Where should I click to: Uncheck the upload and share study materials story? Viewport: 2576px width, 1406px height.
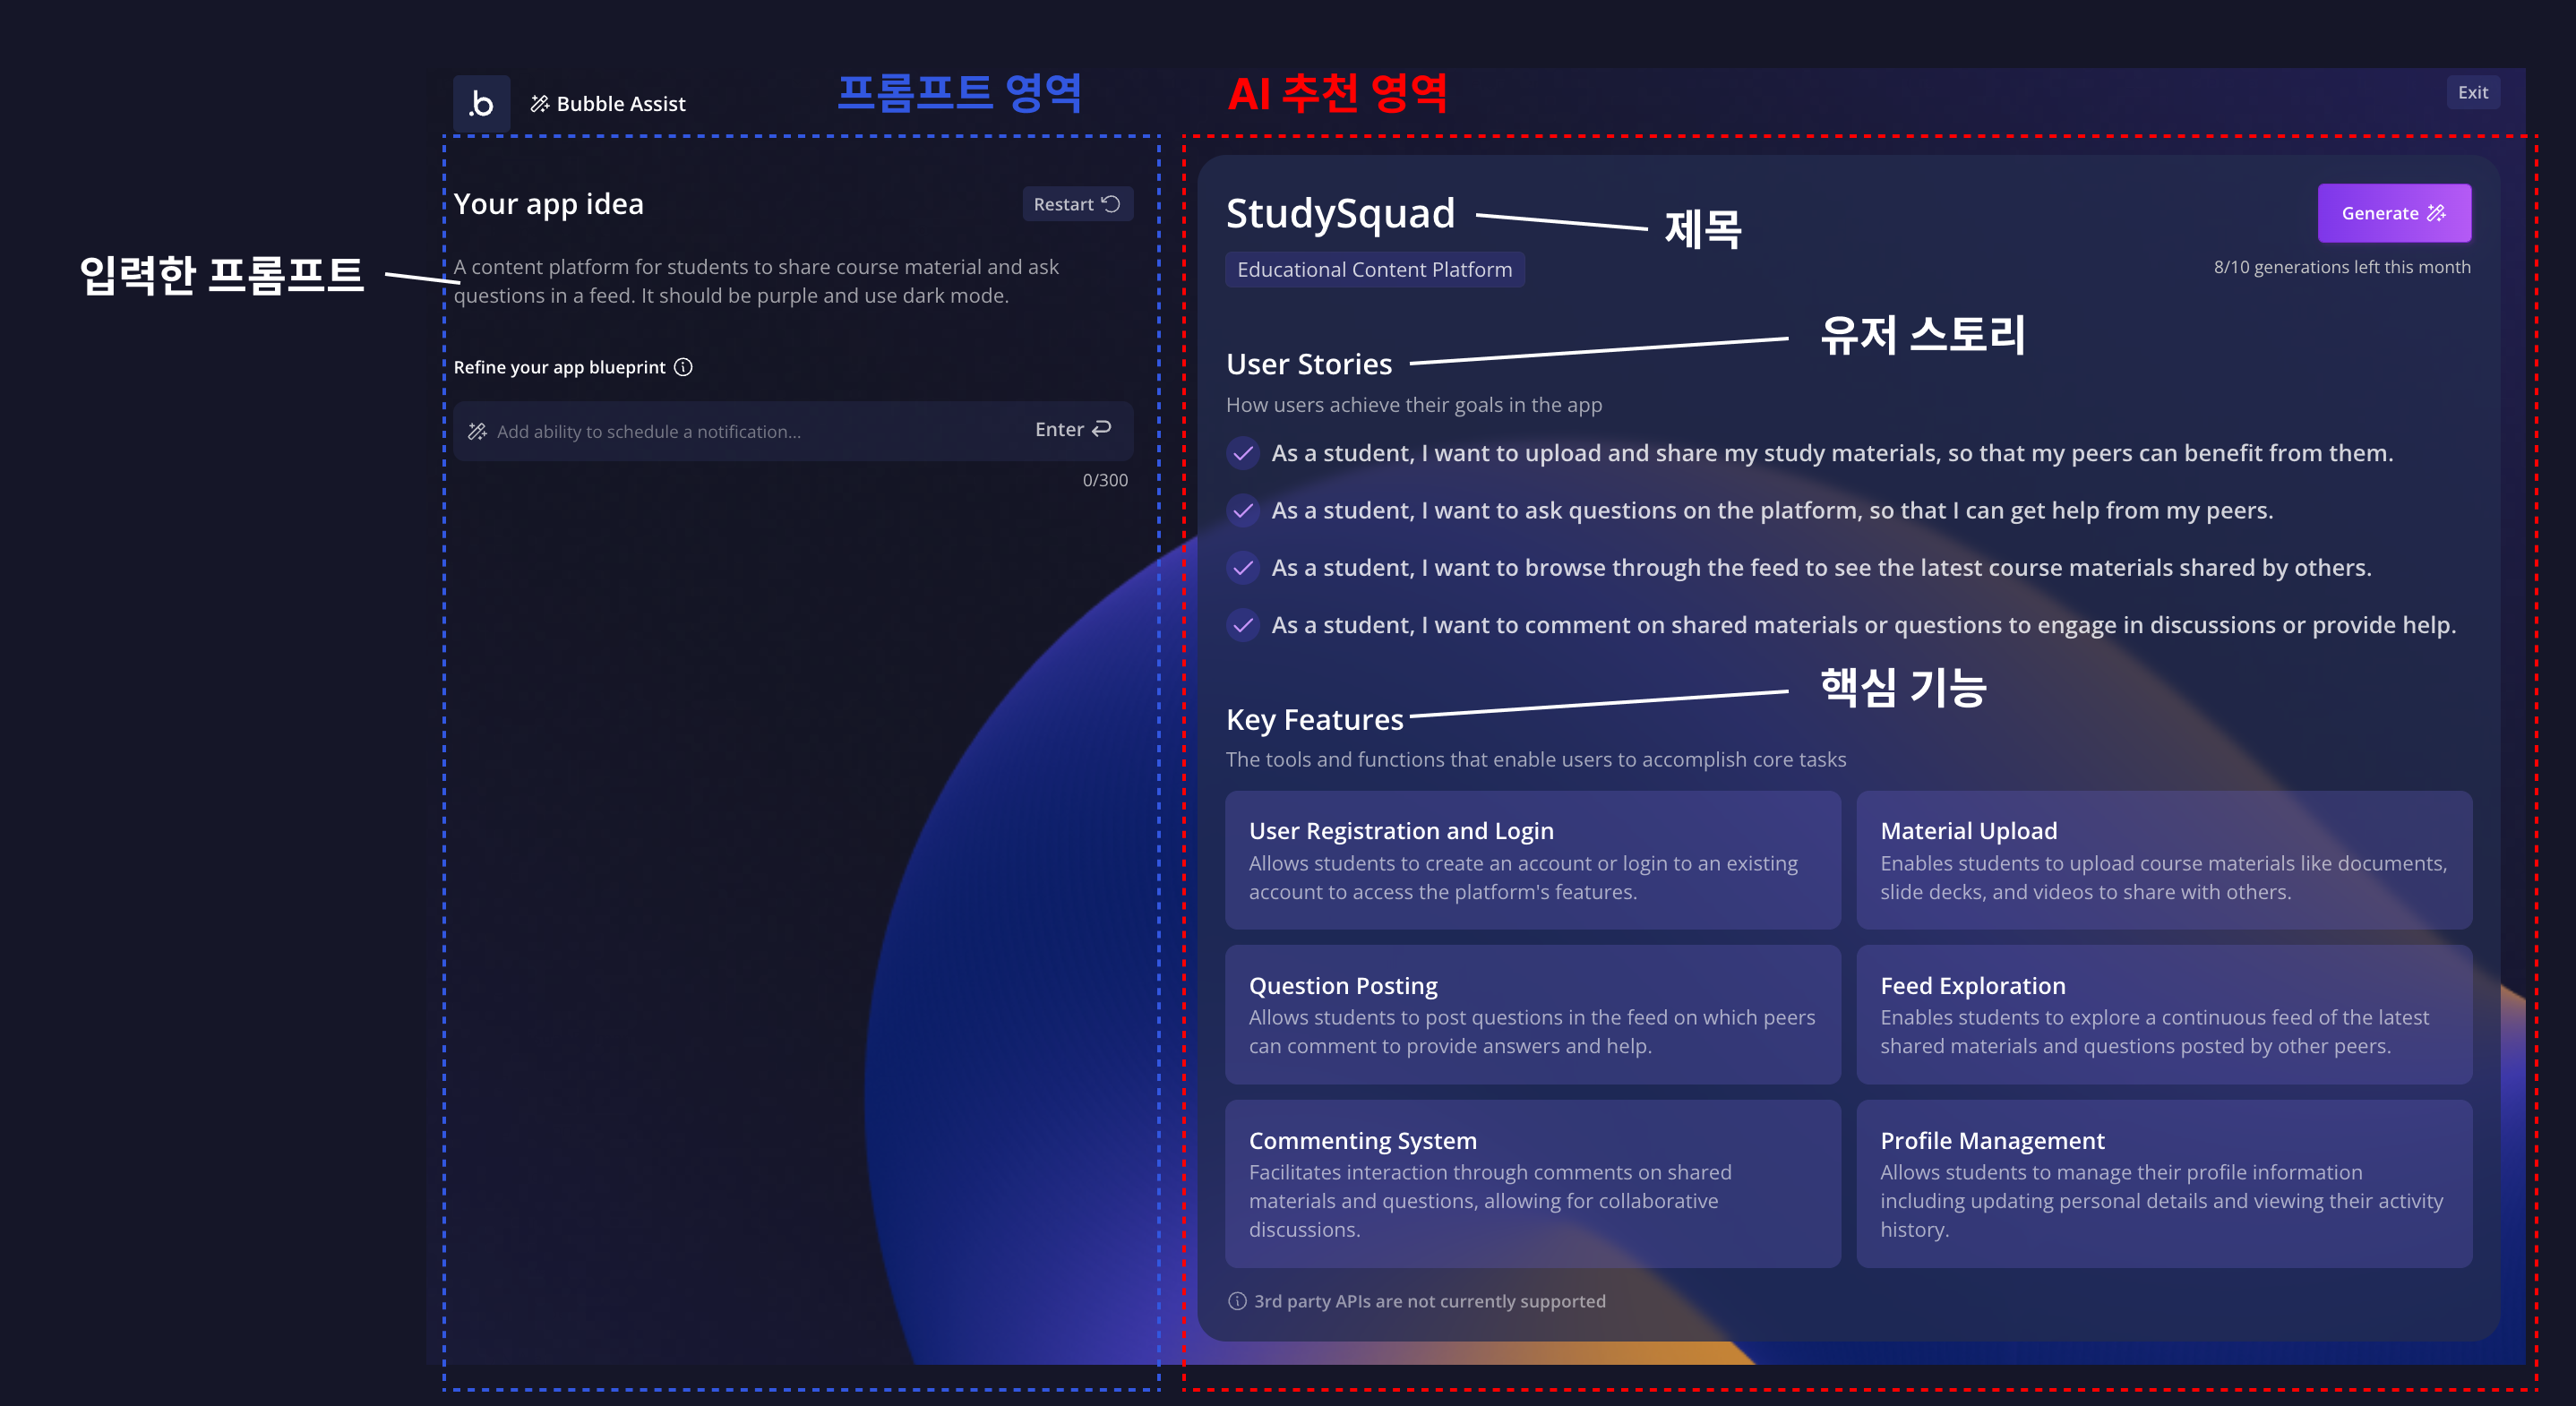click(1243, 453)
